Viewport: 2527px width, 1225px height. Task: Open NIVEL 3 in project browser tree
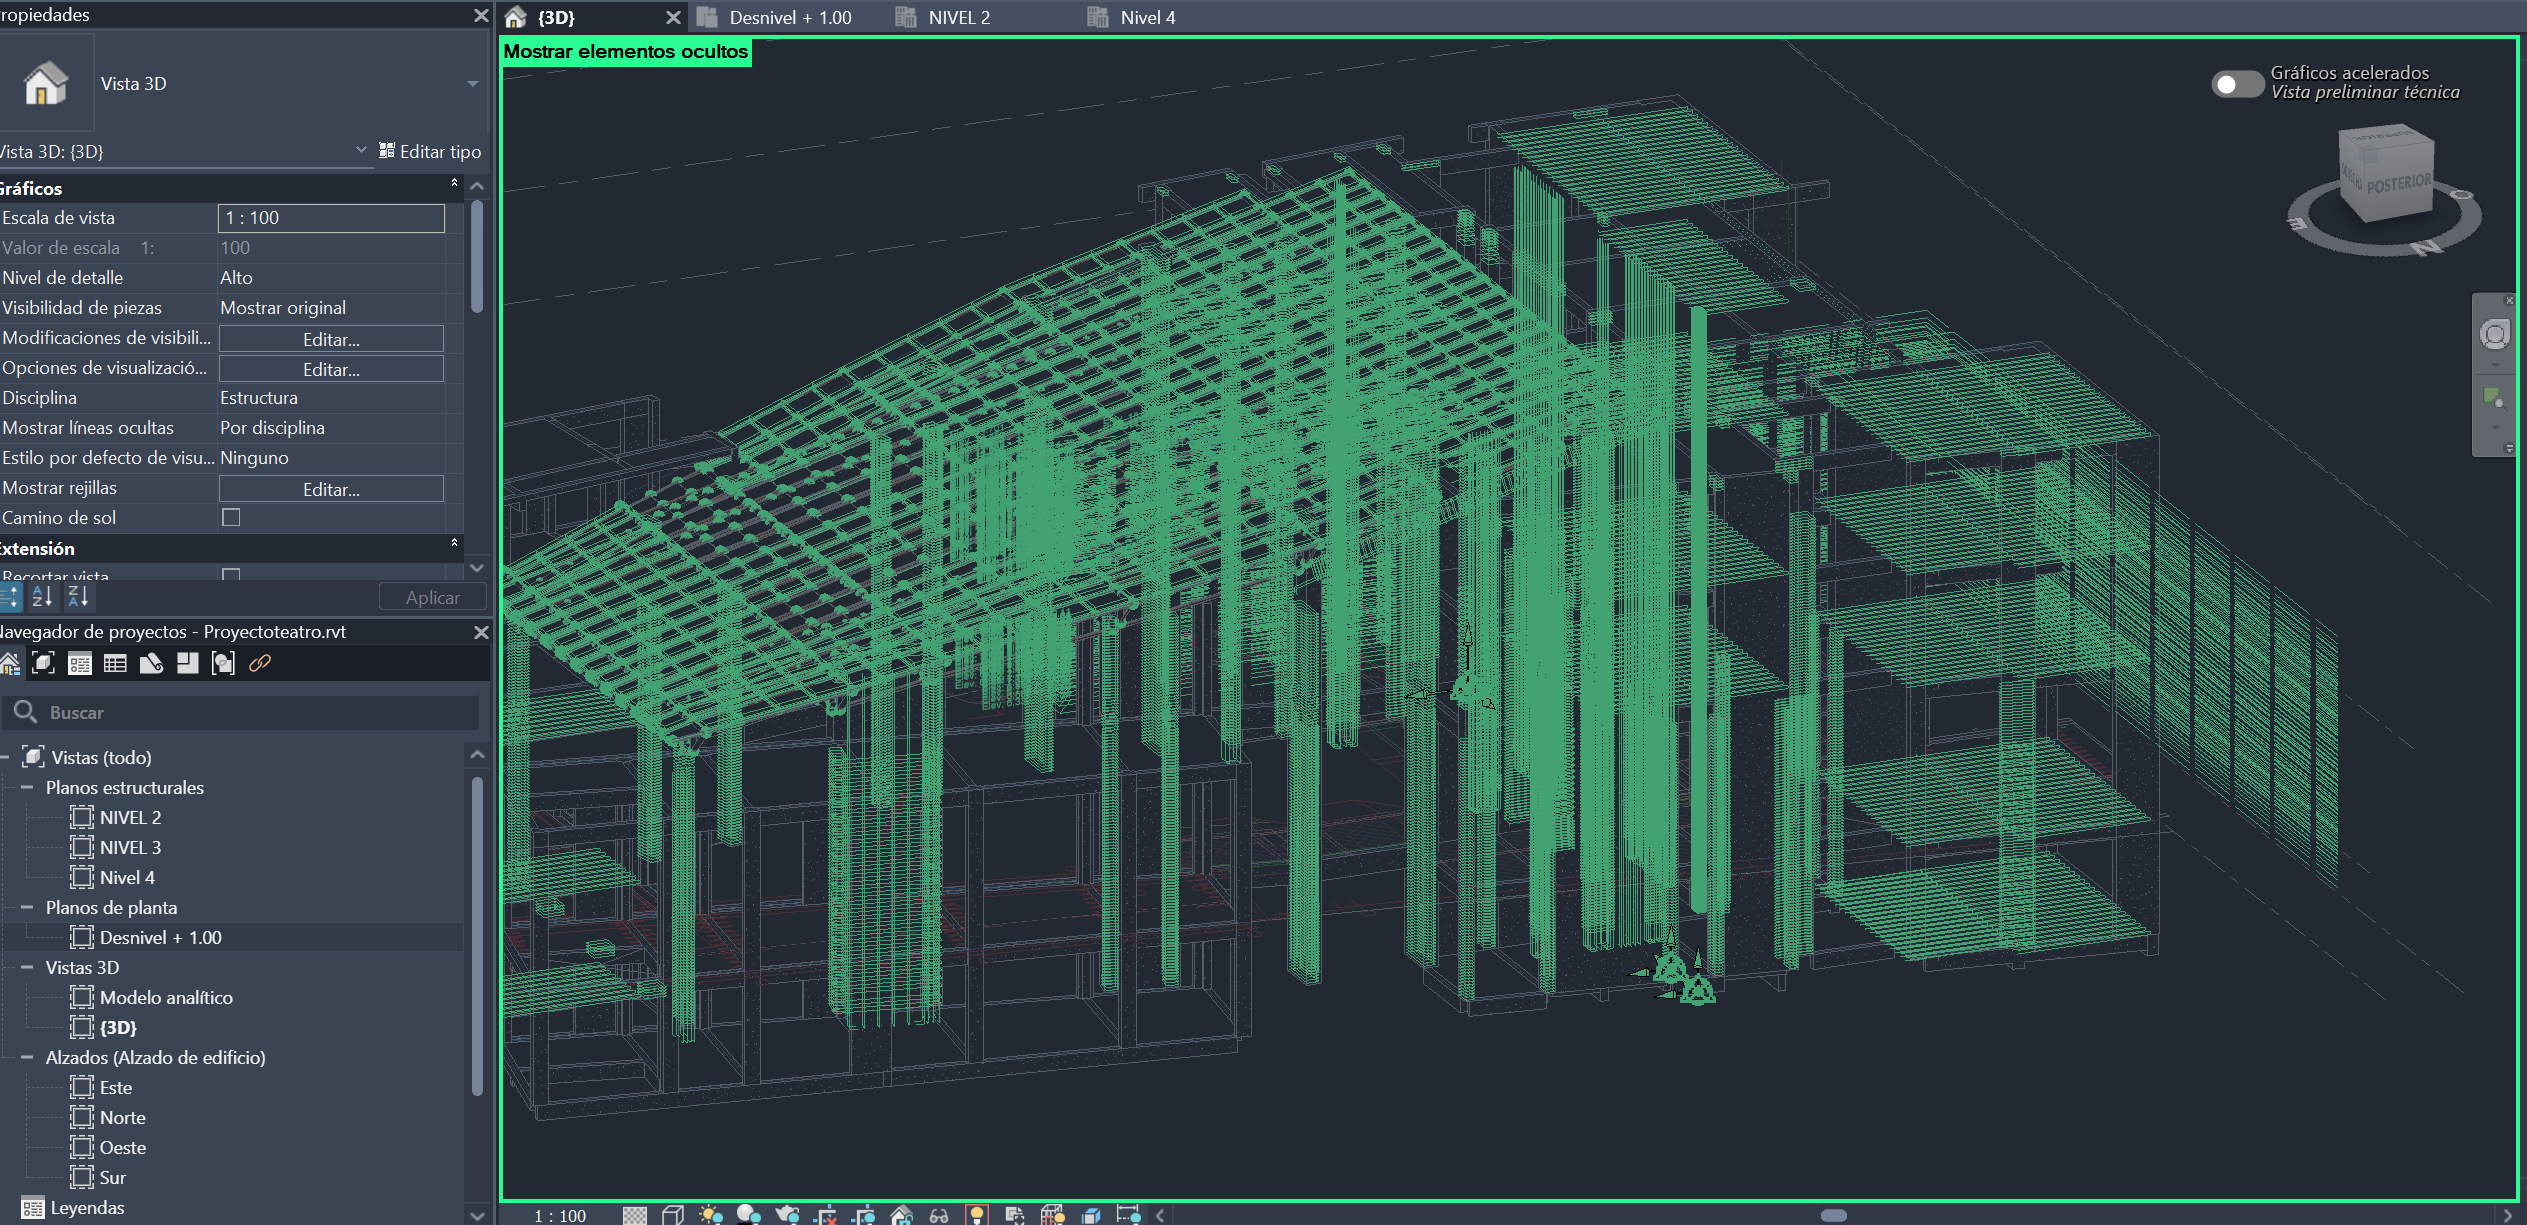(130, 848)
